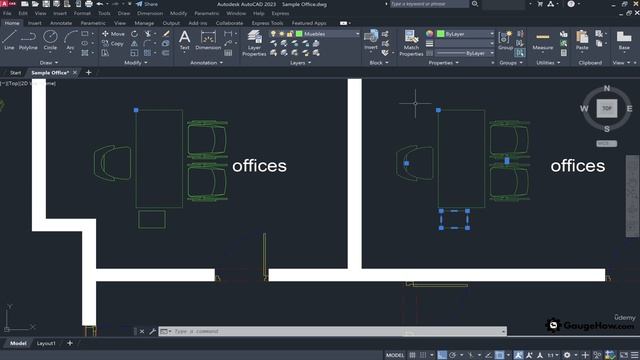This screenshot has width=640, height=360.
Task: Click the search magnifier icon in title bar
Action: click(475, 4)
